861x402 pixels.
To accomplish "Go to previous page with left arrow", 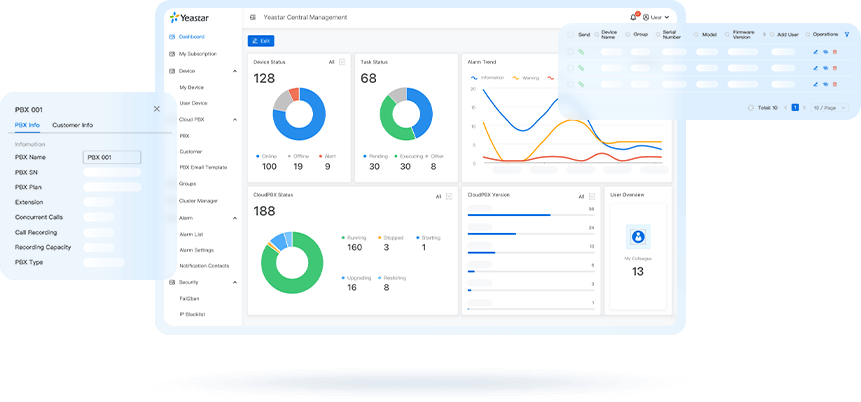I will point(785,108).
